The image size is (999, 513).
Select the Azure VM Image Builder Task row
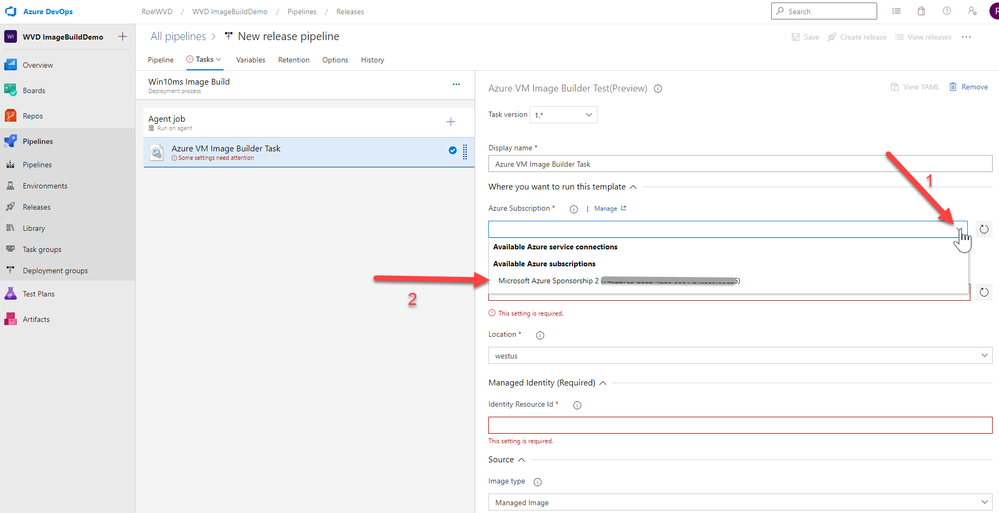pos(309,152)
